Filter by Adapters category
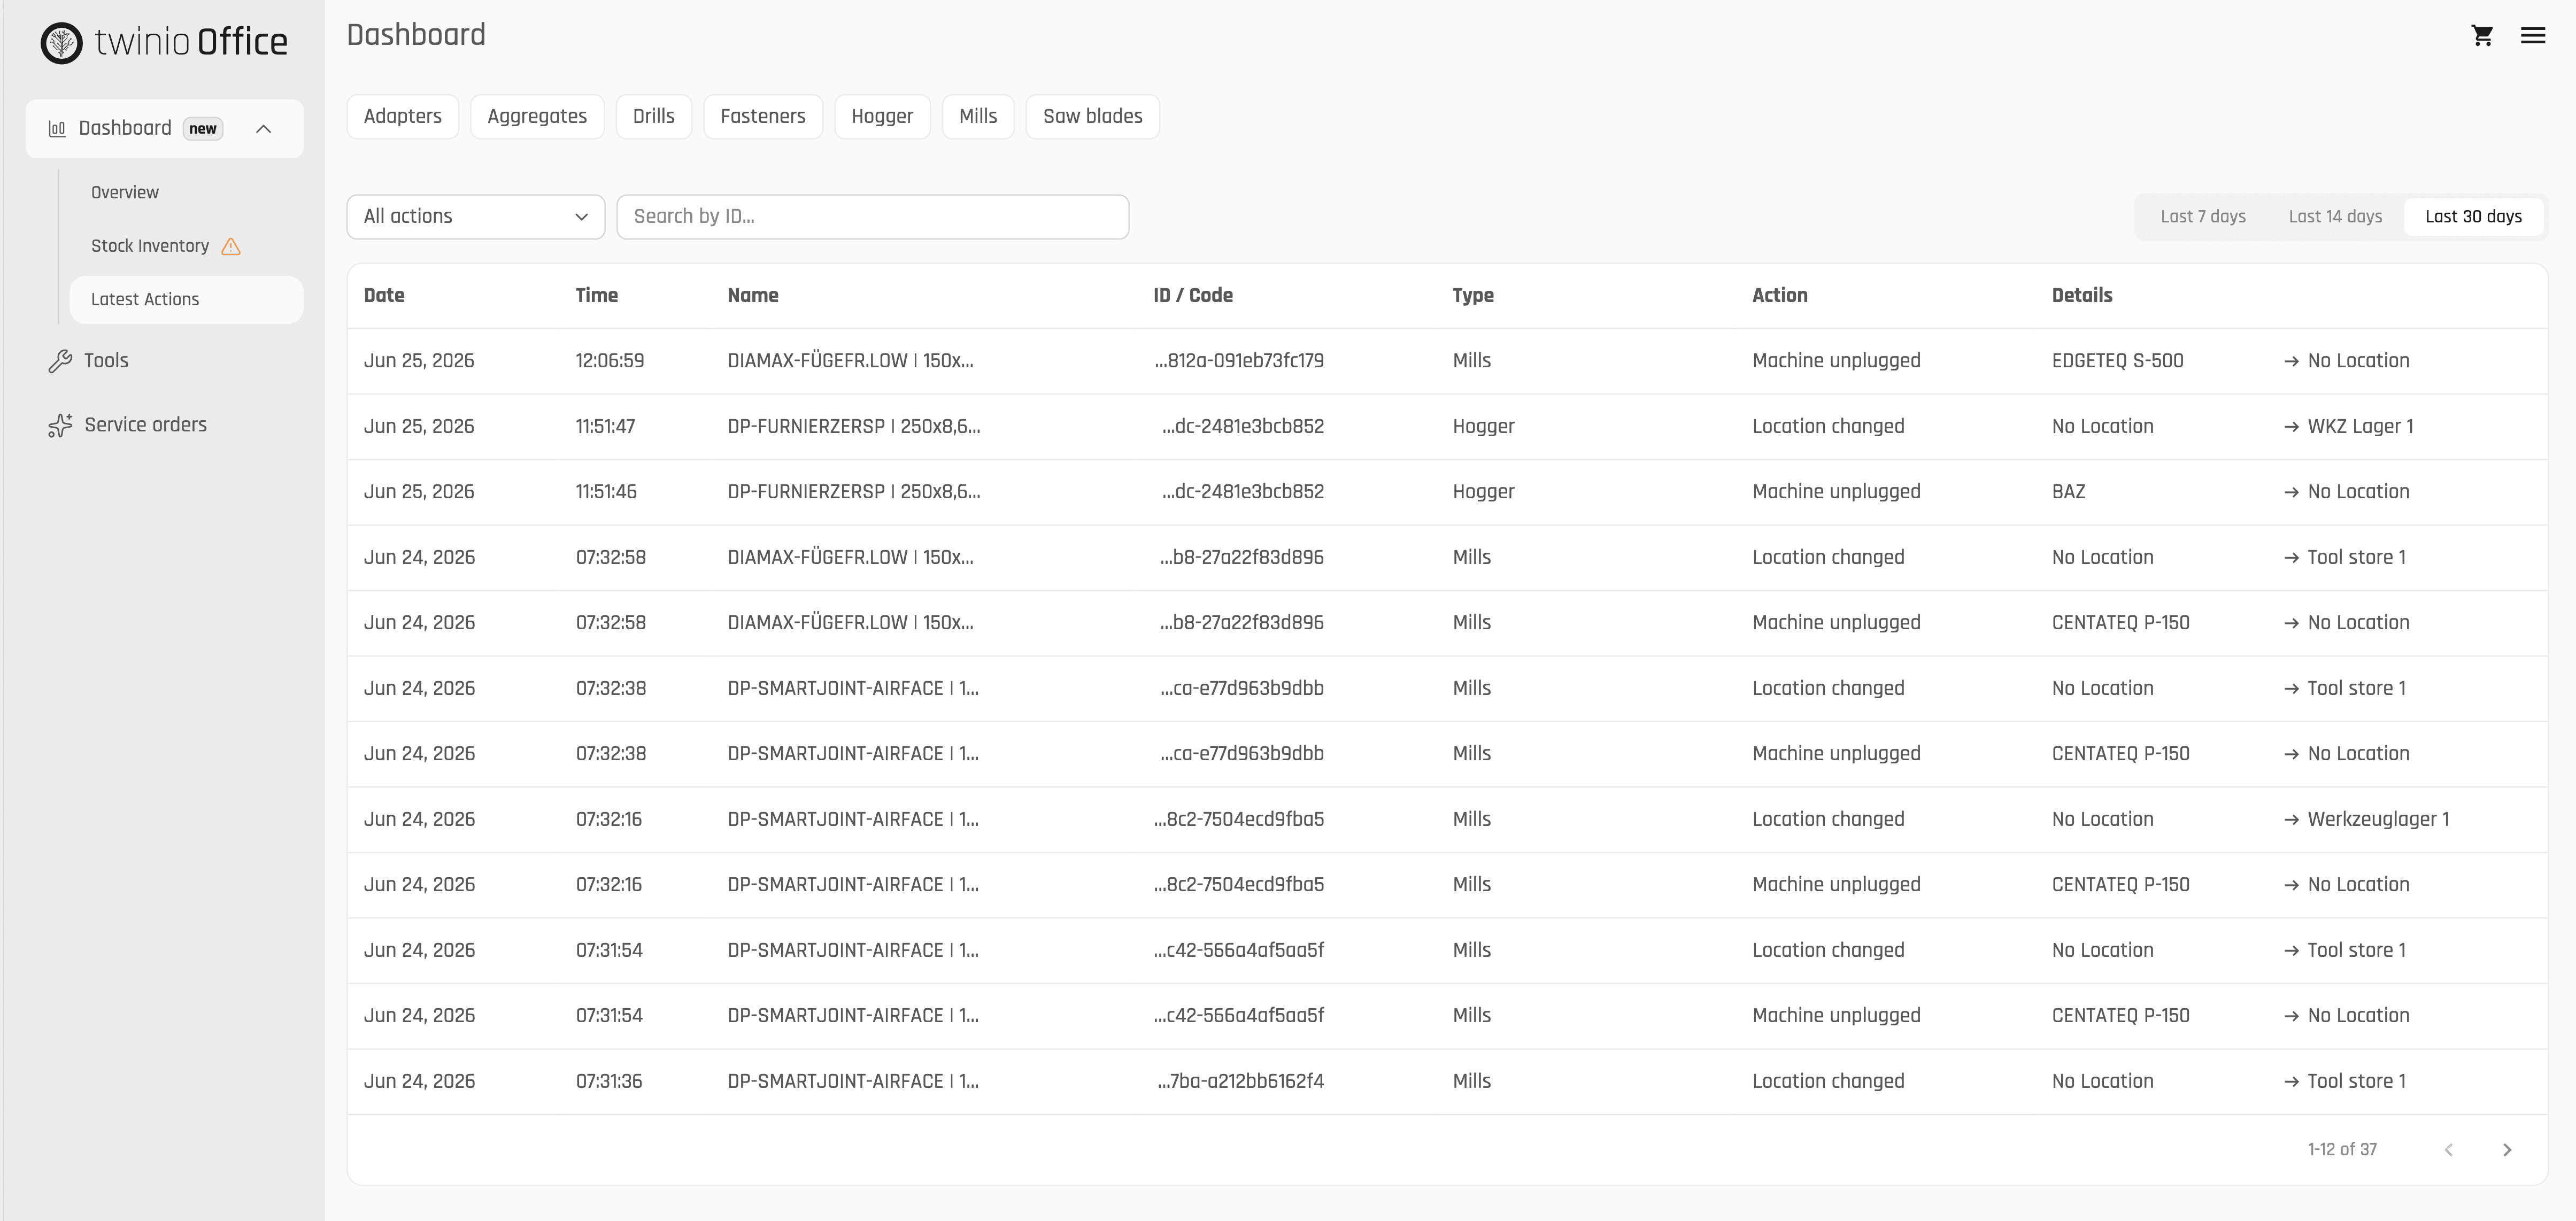Viewport: 2576px width, 1221px height. point(403,117)
